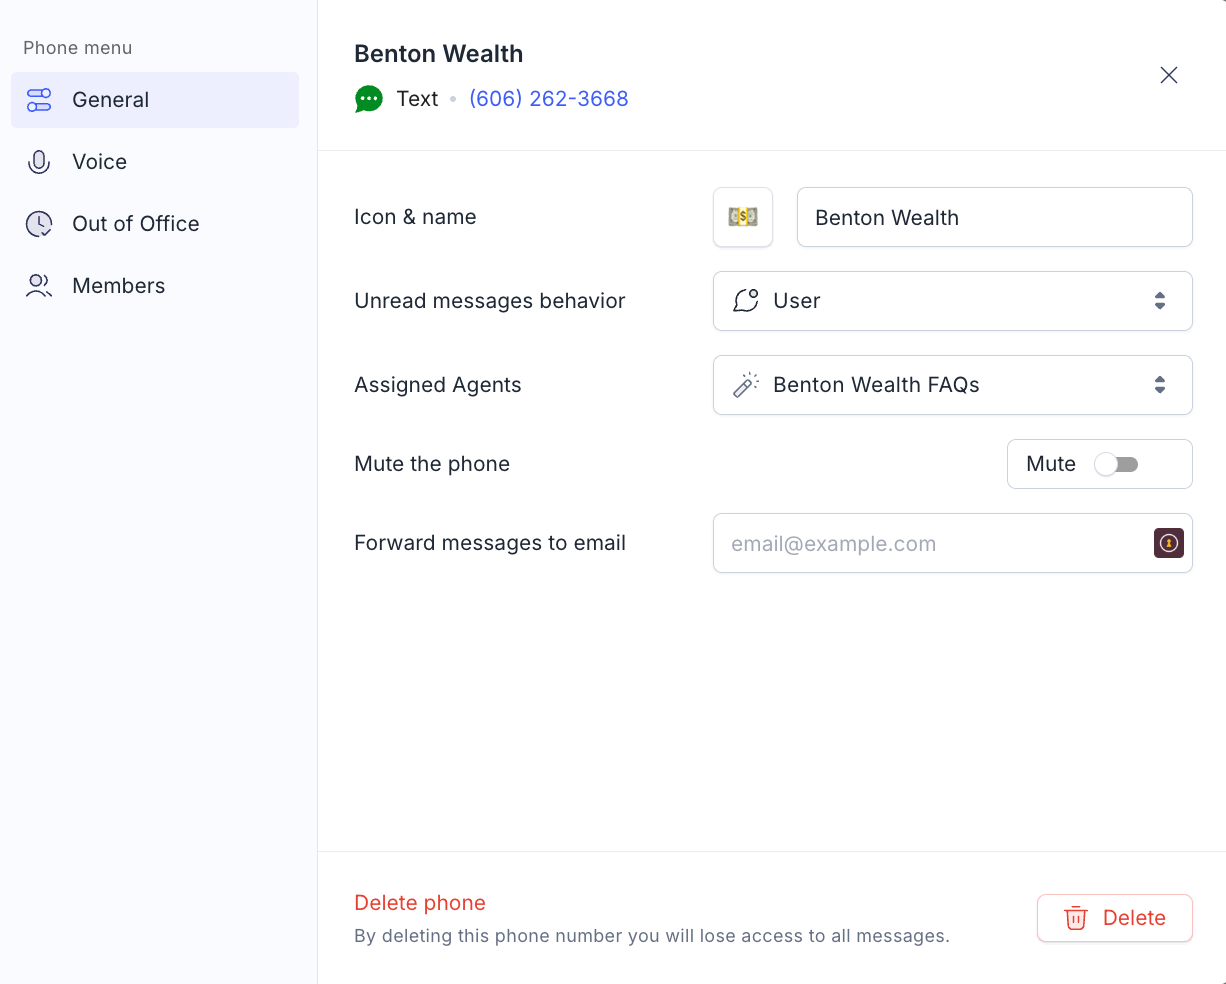Close the phone settings panel
The width and height of the screenshot is (1226, 984).
[1169, 75]
